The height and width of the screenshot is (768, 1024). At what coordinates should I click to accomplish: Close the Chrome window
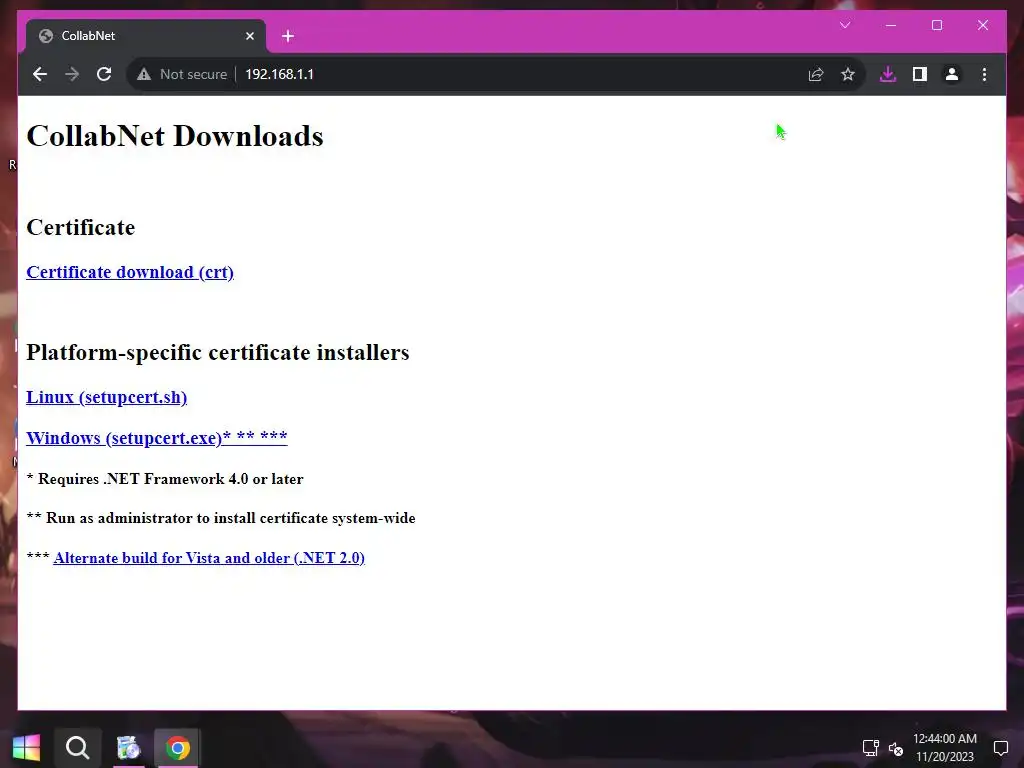[x=983, y=25]
